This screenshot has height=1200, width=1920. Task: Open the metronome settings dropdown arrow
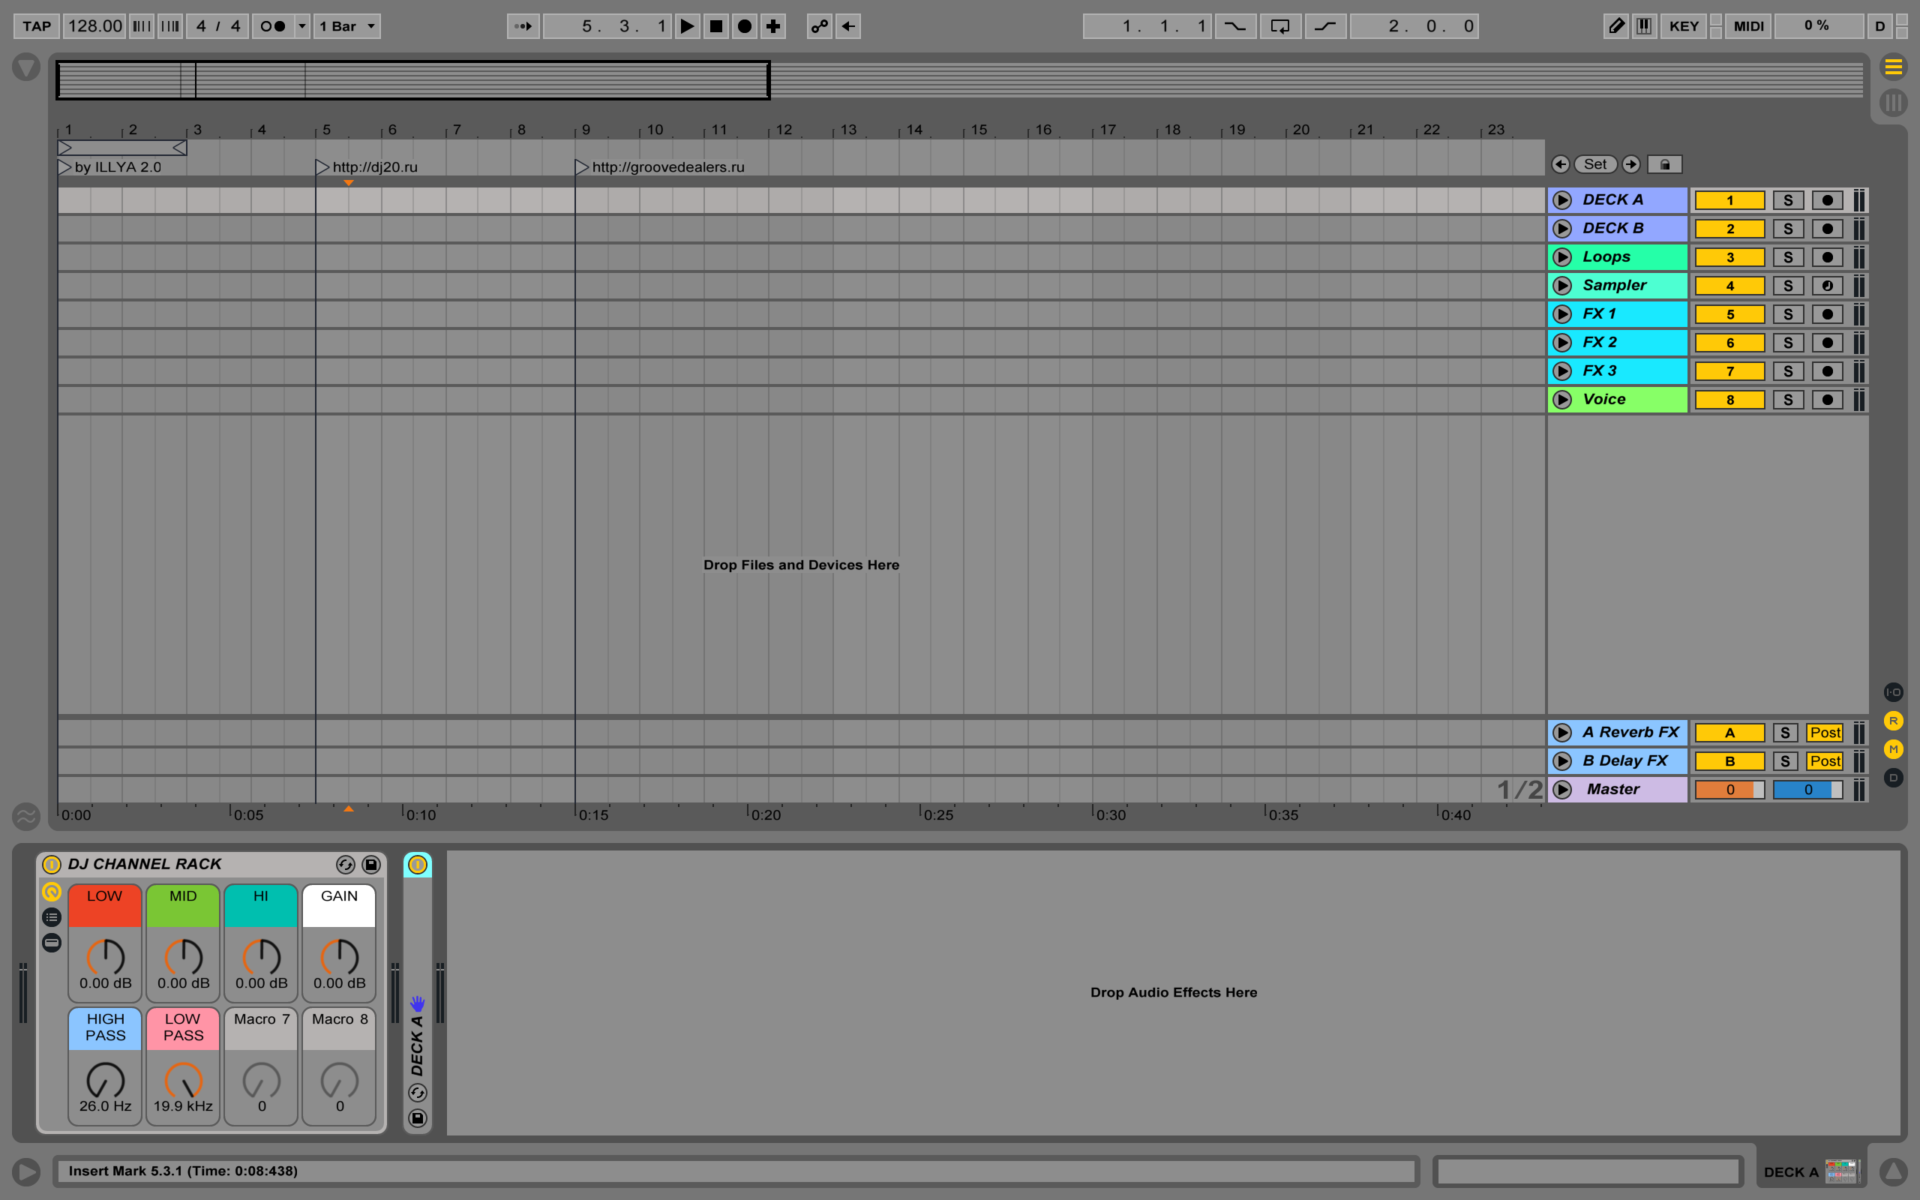[x=302, y=26]
